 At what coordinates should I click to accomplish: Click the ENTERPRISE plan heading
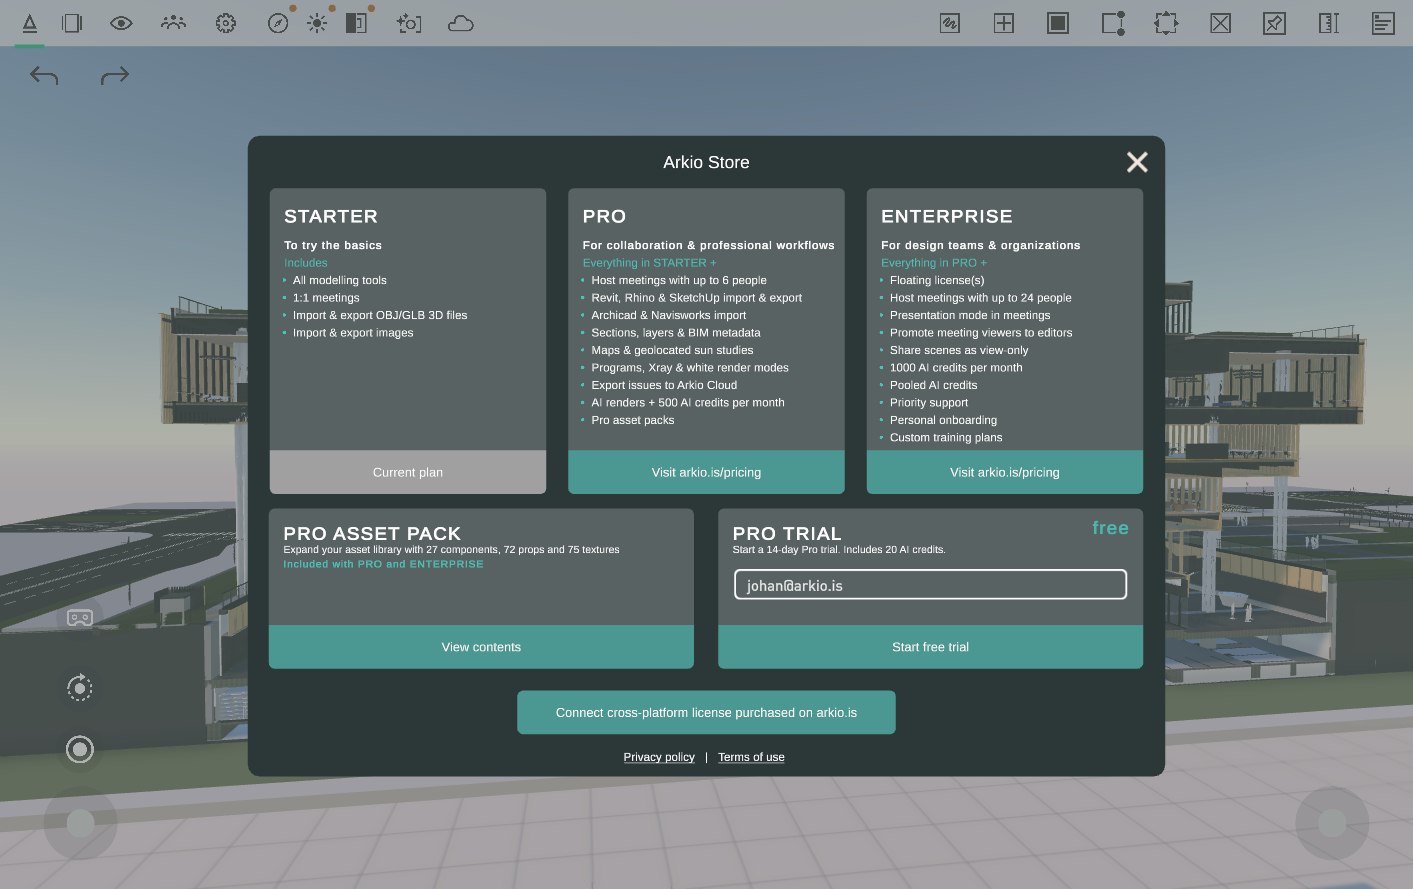point(947,216)
